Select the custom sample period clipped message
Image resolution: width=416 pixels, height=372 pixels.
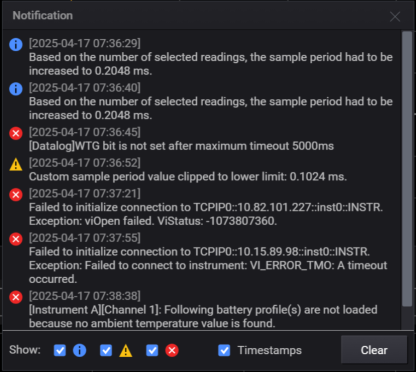[188, 177]
